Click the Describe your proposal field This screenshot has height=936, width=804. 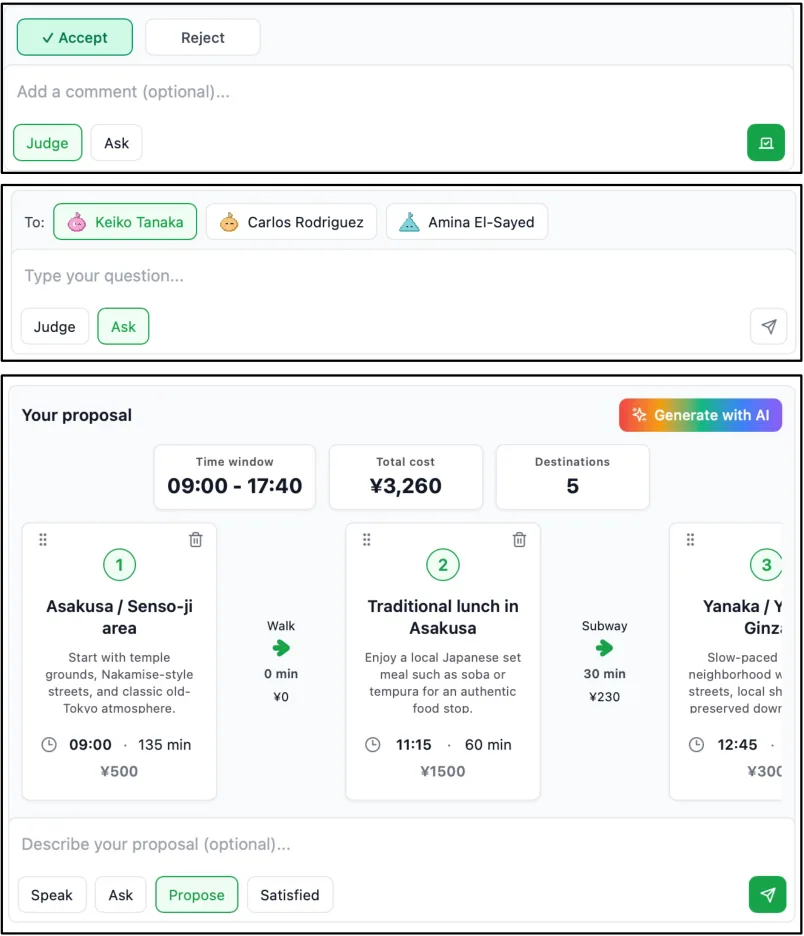click(401, 844)
